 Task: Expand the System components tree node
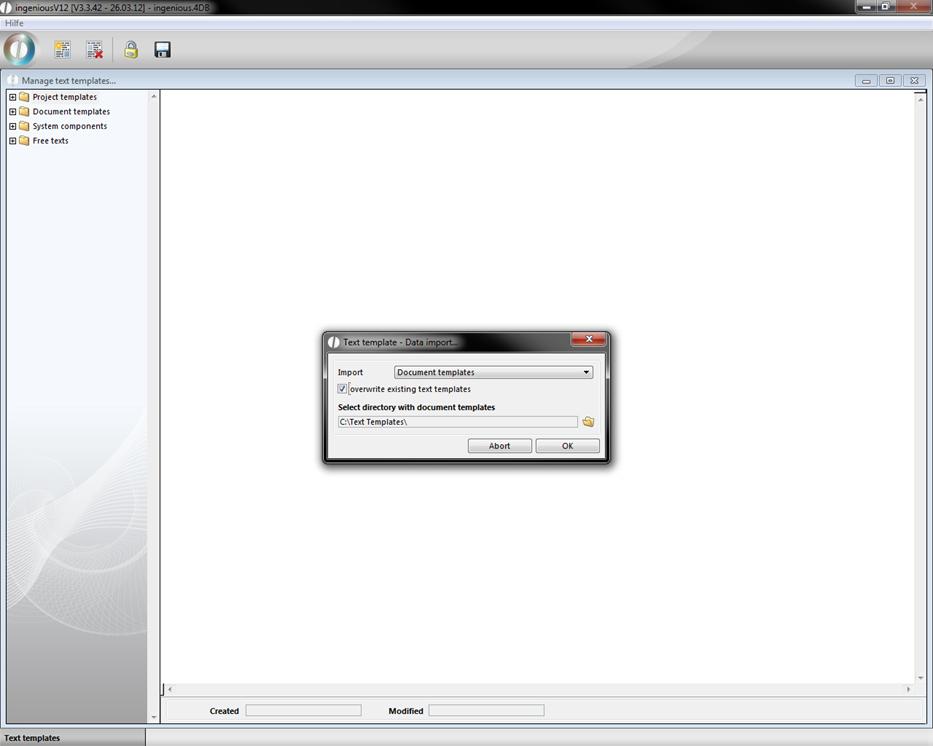12,126
